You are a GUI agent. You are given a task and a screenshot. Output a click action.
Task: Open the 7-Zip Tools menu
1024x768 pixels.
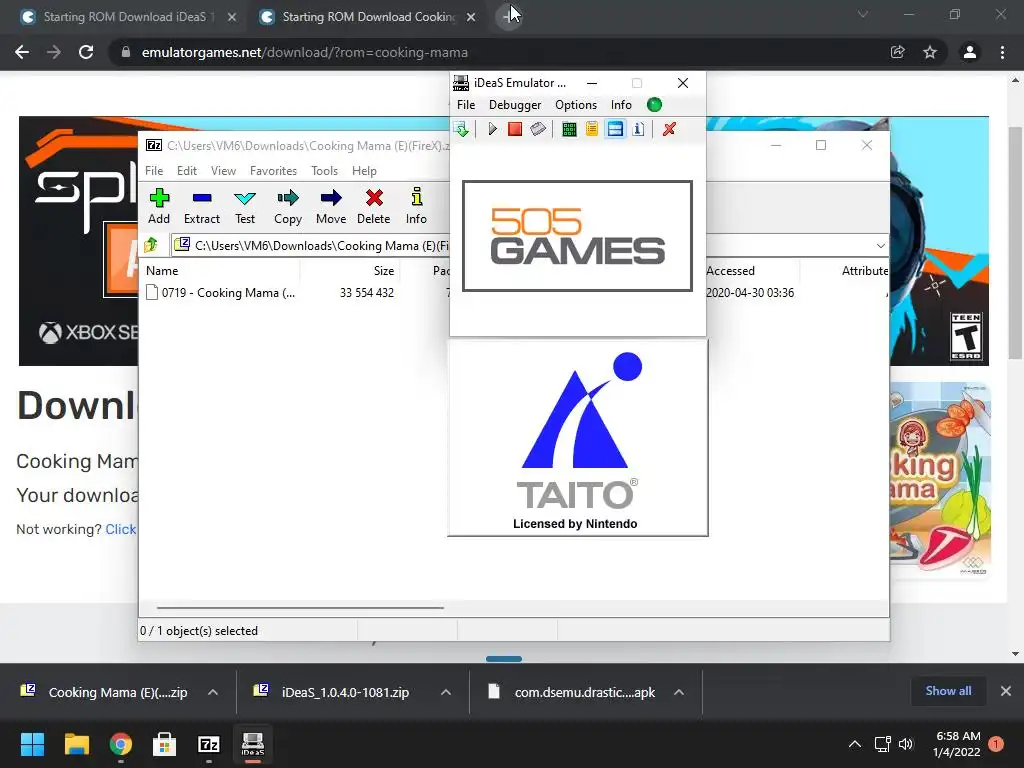click(x=325, y=170)
